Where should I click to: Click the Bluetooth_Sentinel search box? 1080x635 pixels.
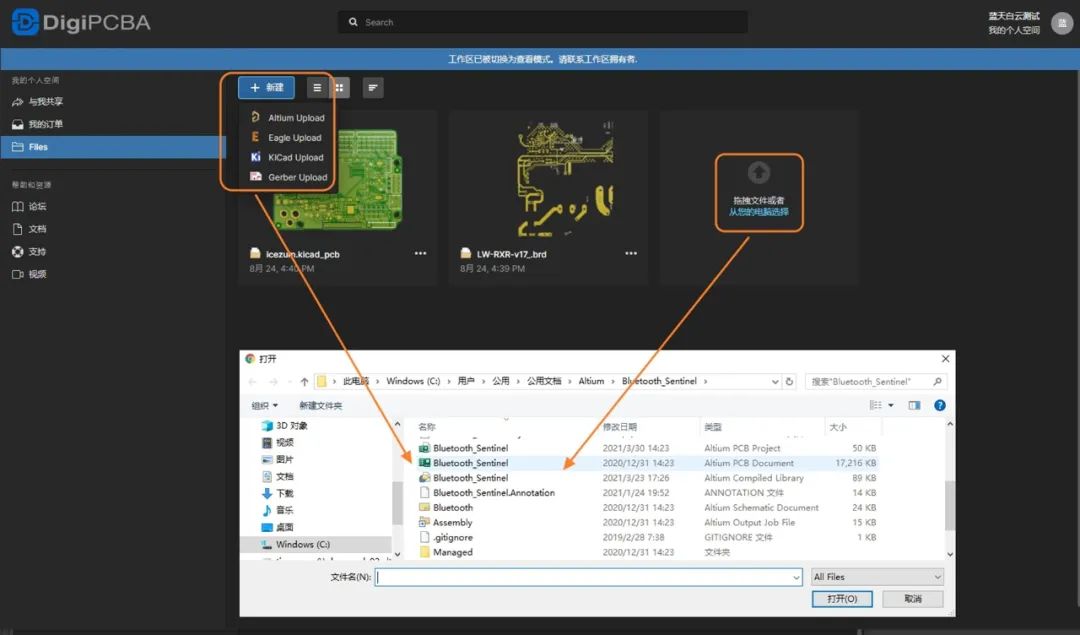pos(876,382)
